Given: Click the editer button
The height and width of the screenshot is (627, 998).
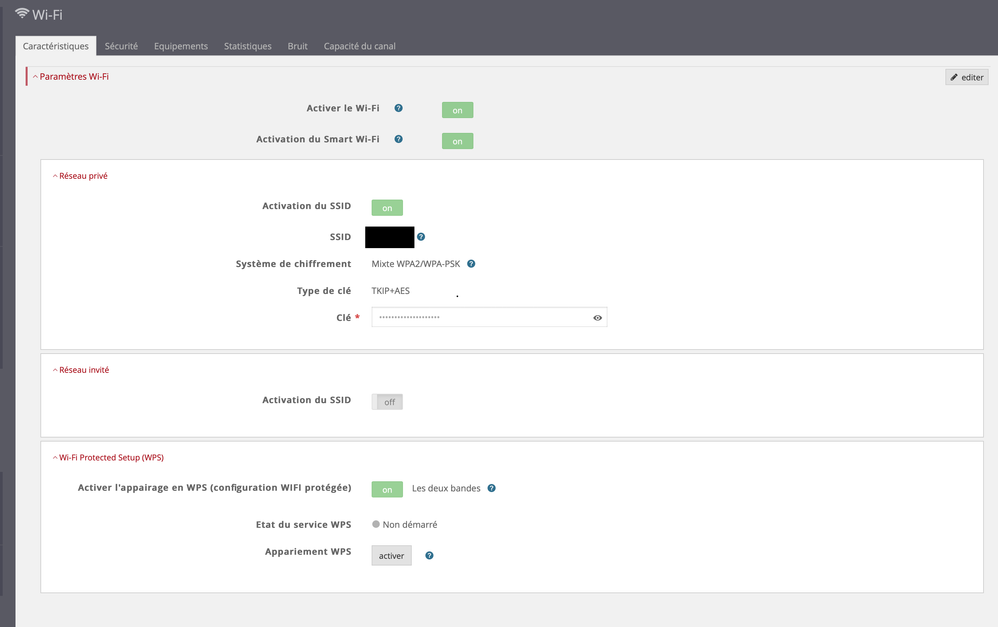Looking at the screenshot, I should coord(966,77).
